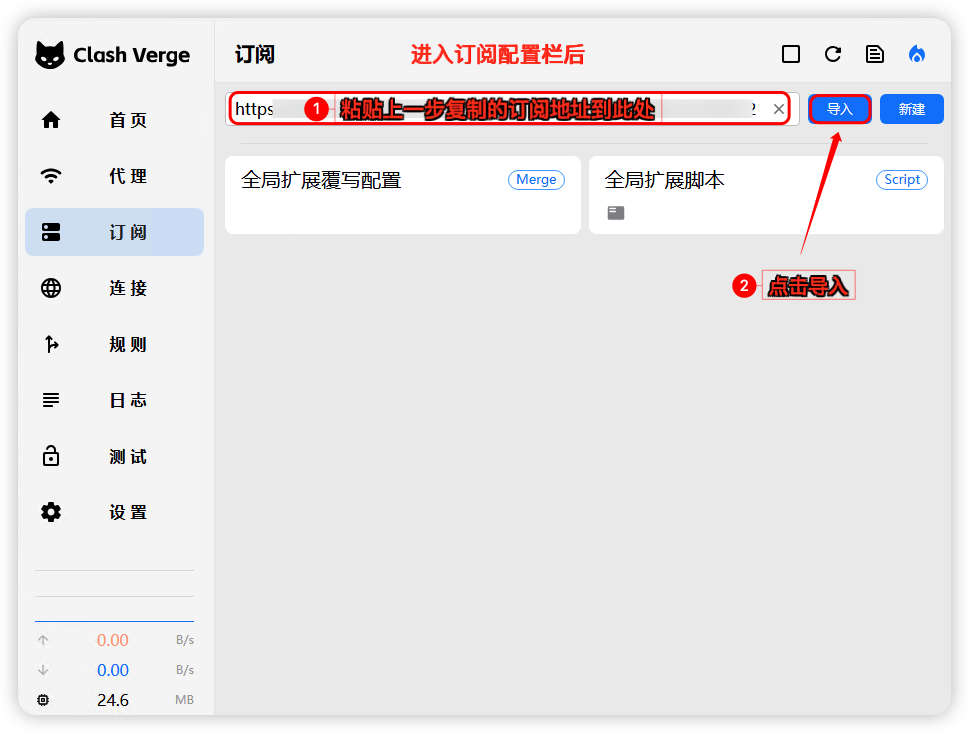The height and width of the screenshot is (733, 969).
Task: Clear the subscription URL with the X icon
Action: pyautogui.click(x=779, y=109)
